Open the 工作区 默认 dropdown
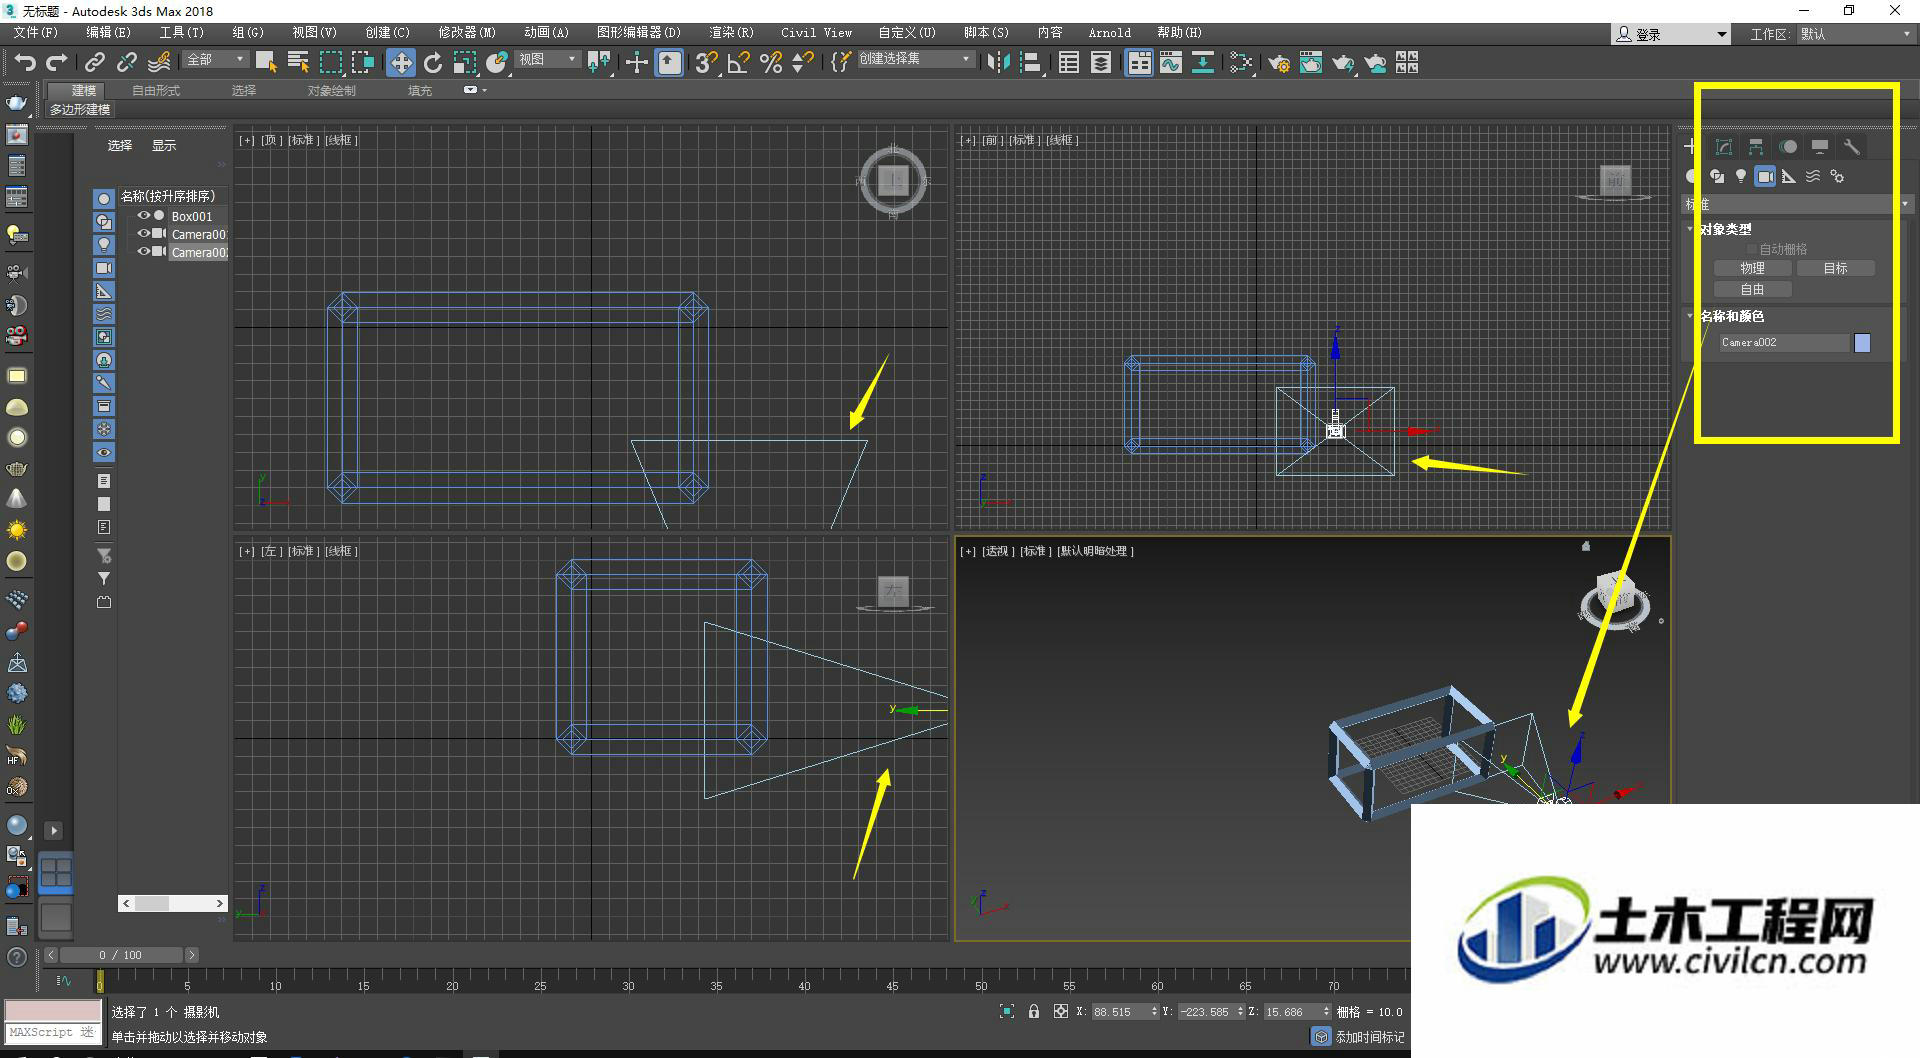The height and width of the screenshot is (1058, 1920). 1855,34
